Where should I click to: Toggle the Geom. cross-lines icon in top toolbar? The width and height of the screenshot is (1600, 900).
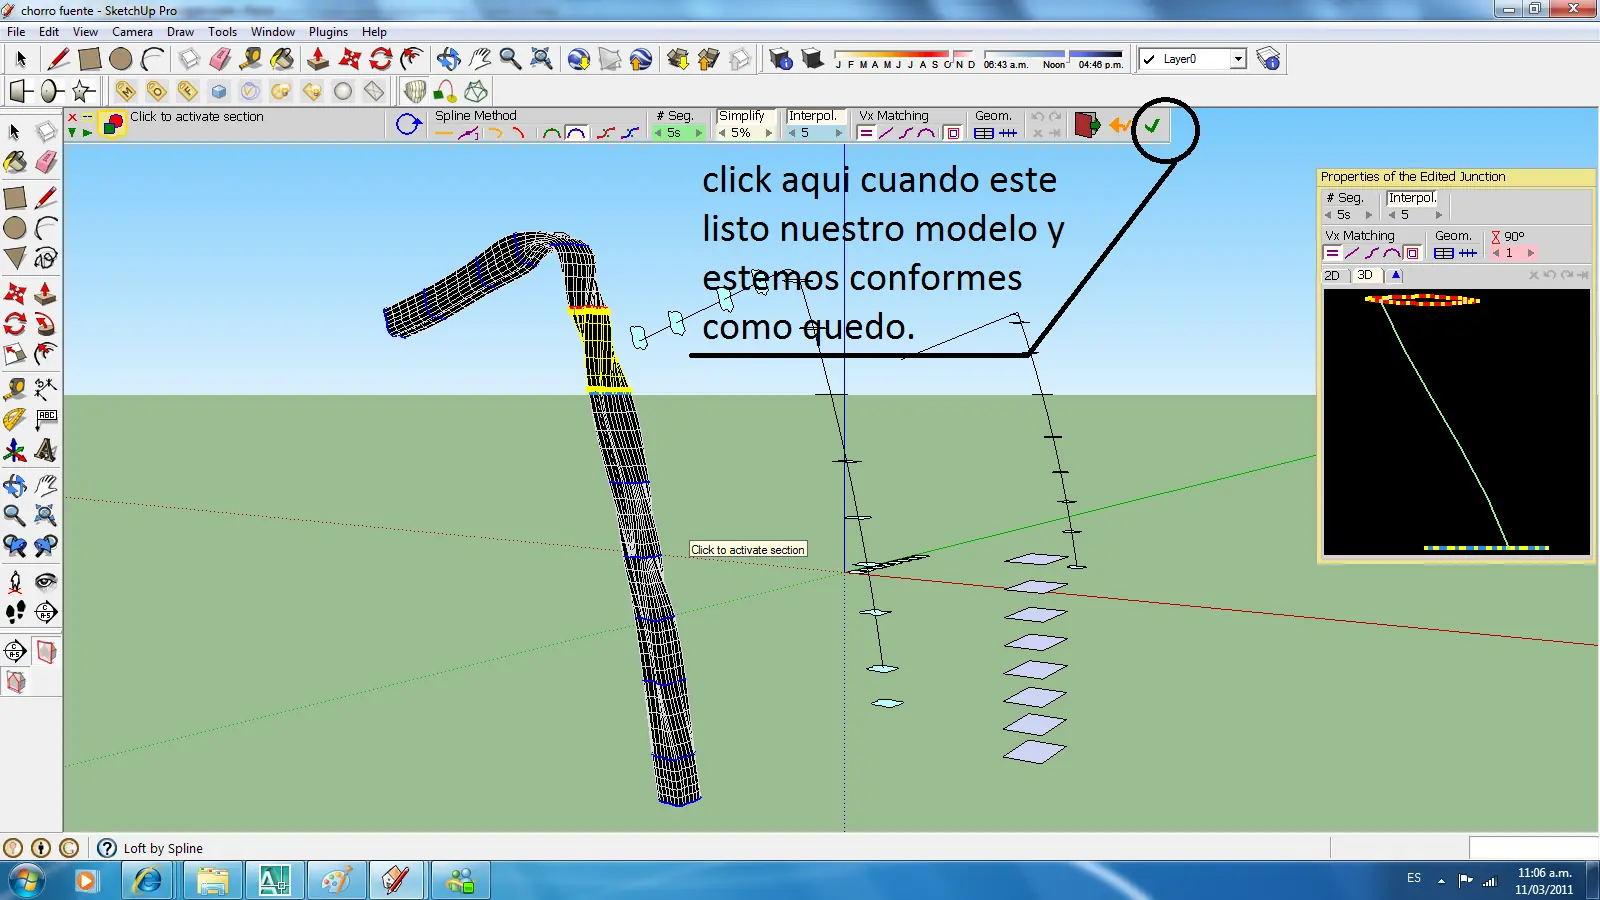(x=1008, y=133)
